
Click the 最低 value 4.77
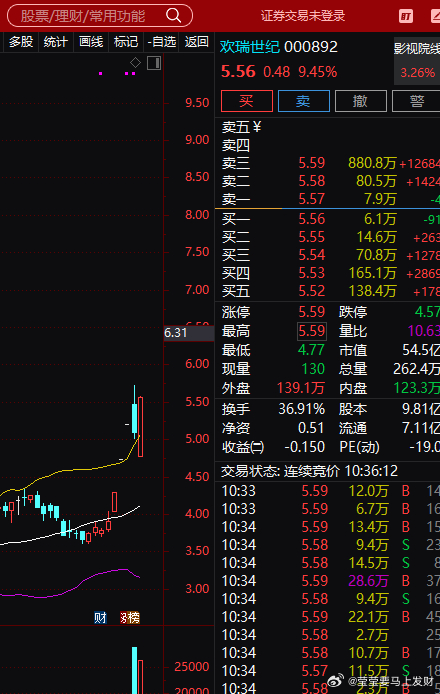(312, 350)
